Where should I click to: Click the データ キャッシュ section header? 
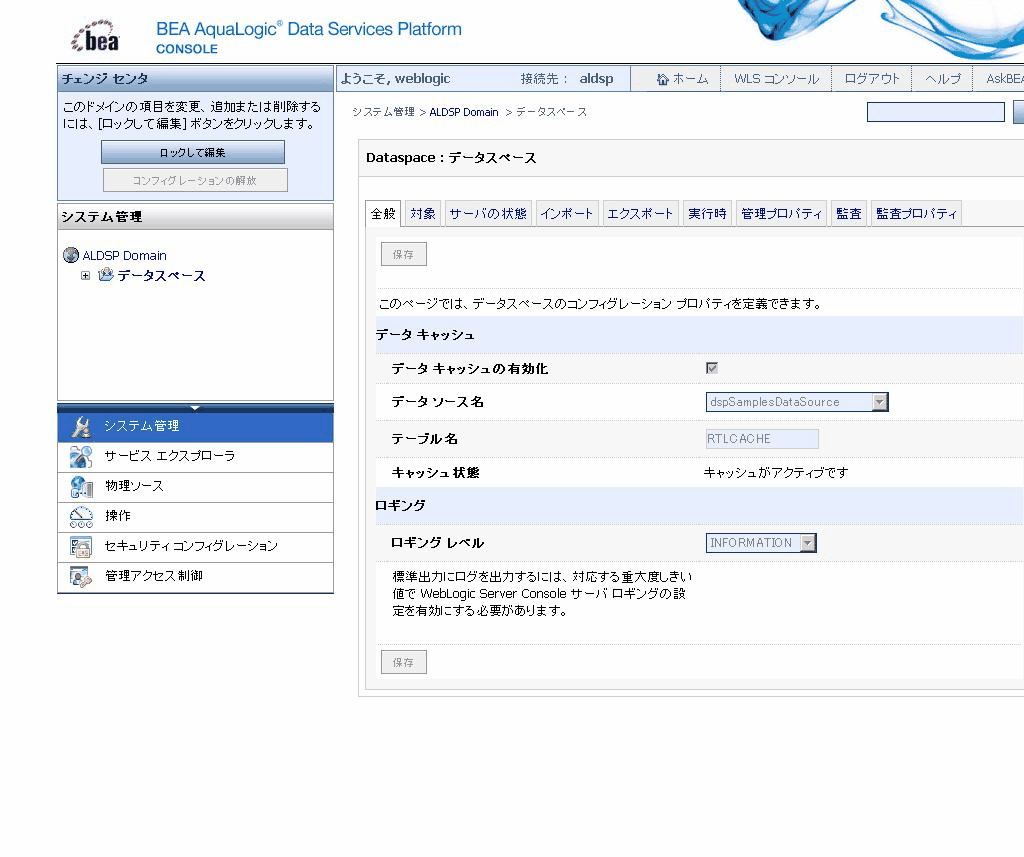[424, 334]
